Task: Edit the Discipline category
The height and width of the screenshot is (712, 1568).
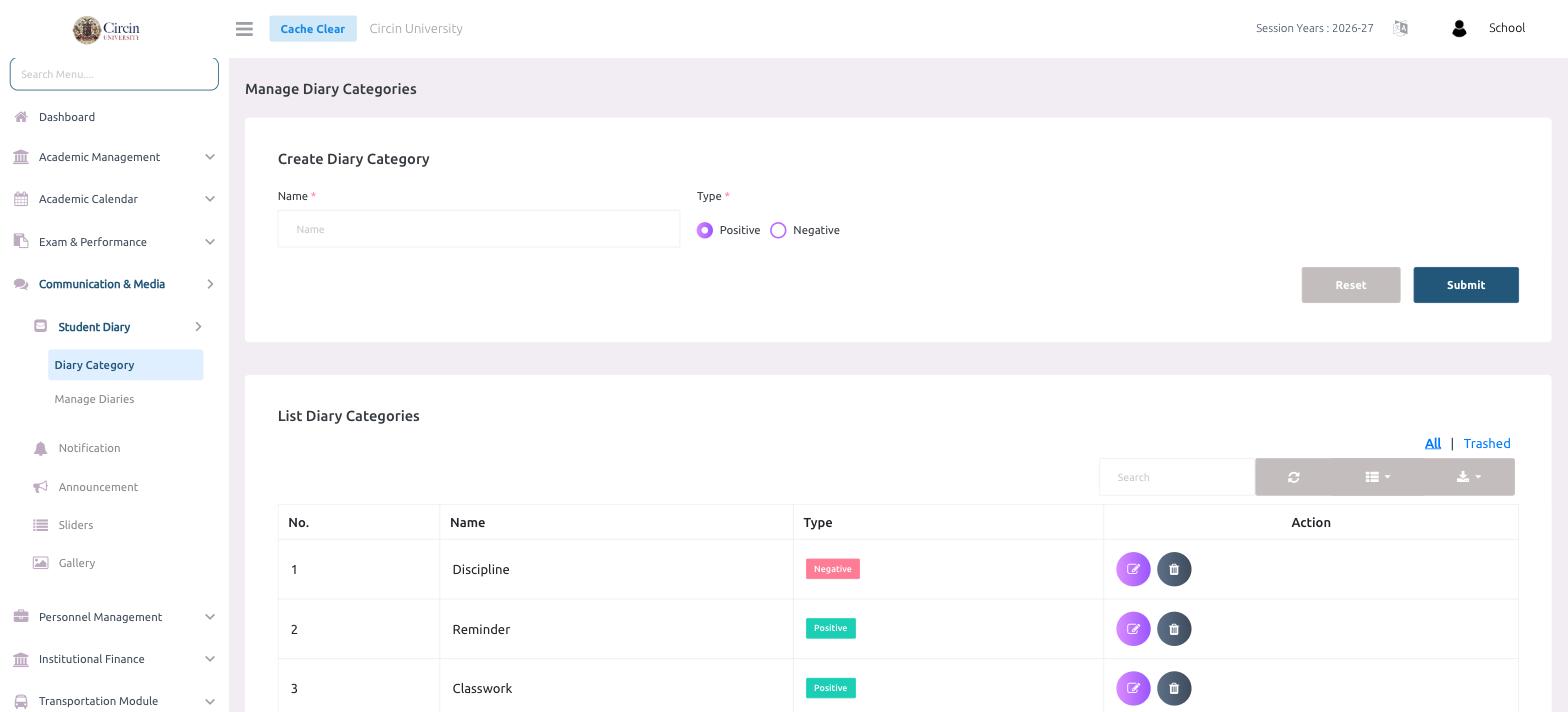Action: [1133, 569]
